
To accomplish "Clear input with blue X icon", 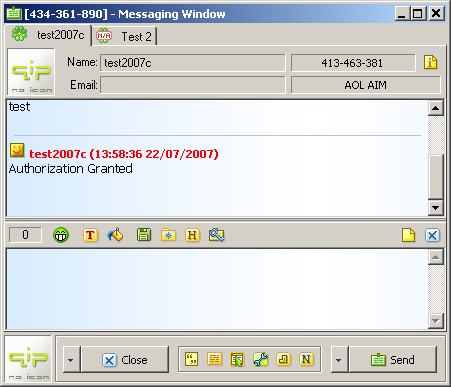I will (432, 235).
